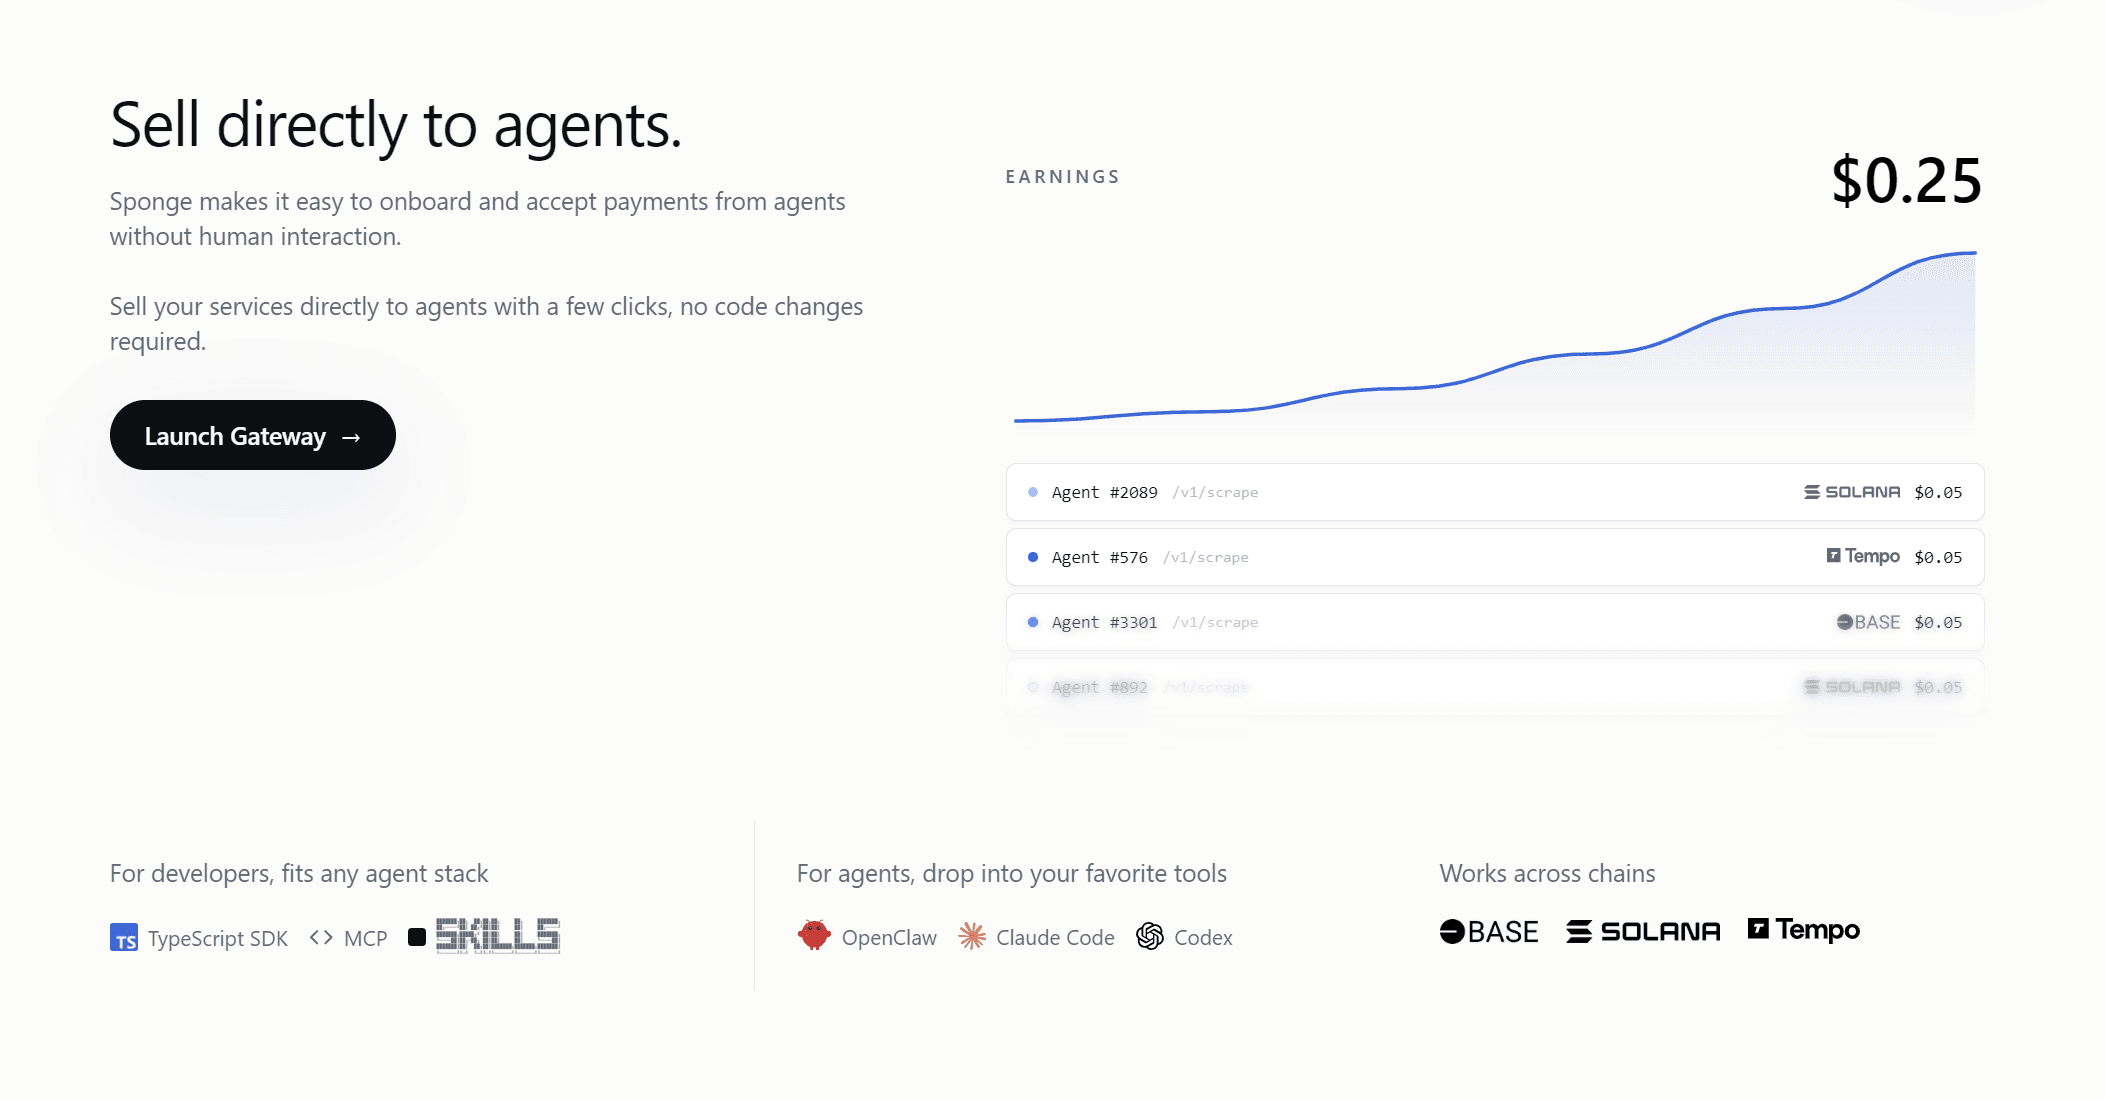Click the BASE badge in Agent #3301 row
Viewport: 2105px width, 1099px height.
click(1868, 622)
